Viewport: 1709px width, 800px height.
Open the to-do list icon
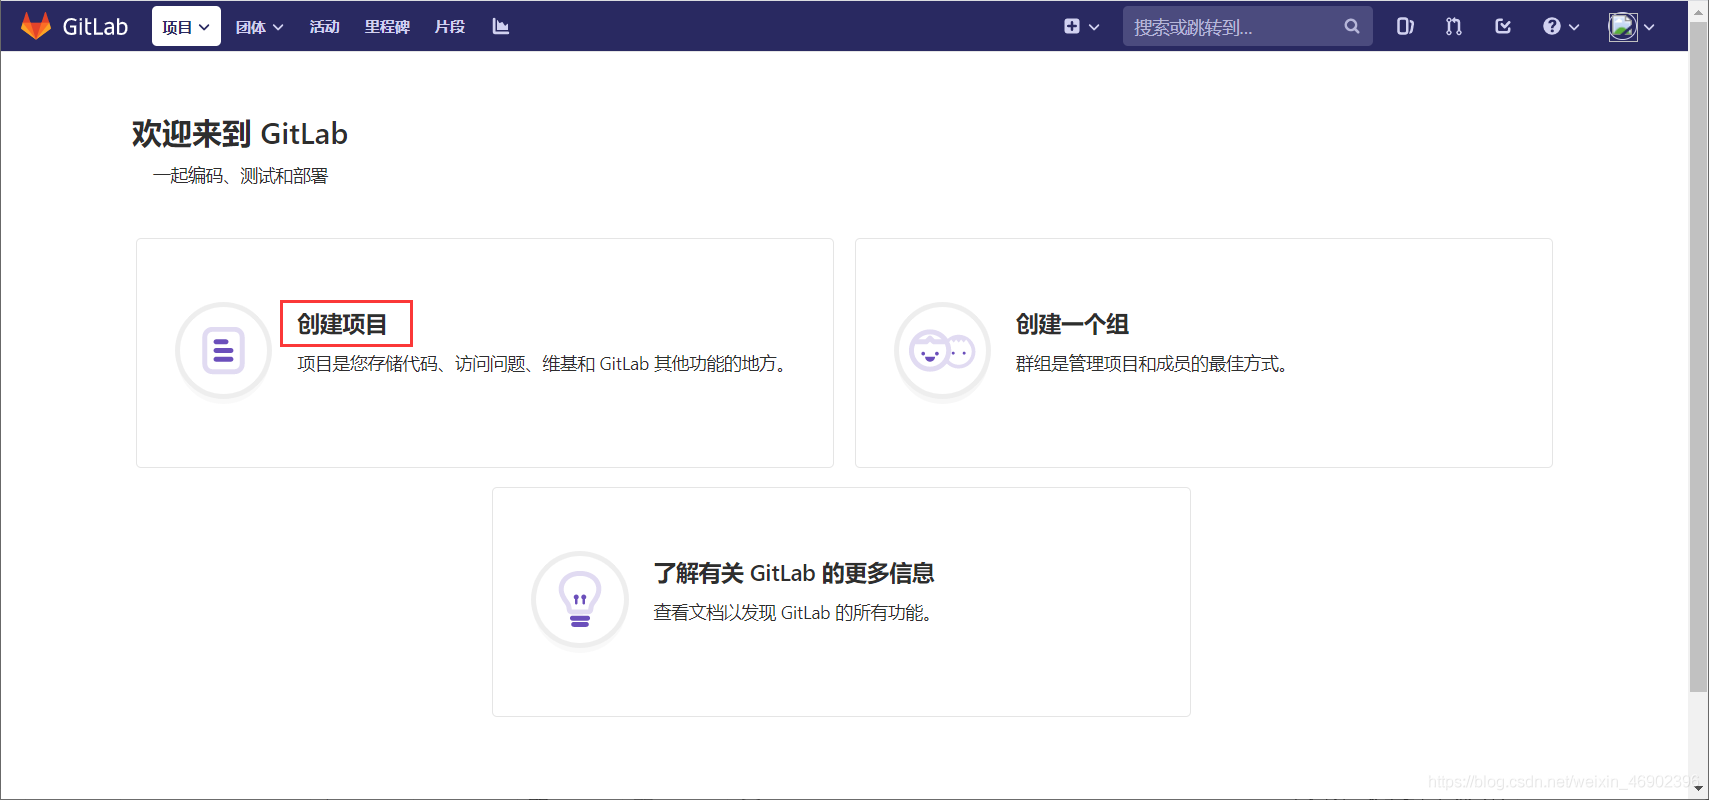click(1503, 27)
